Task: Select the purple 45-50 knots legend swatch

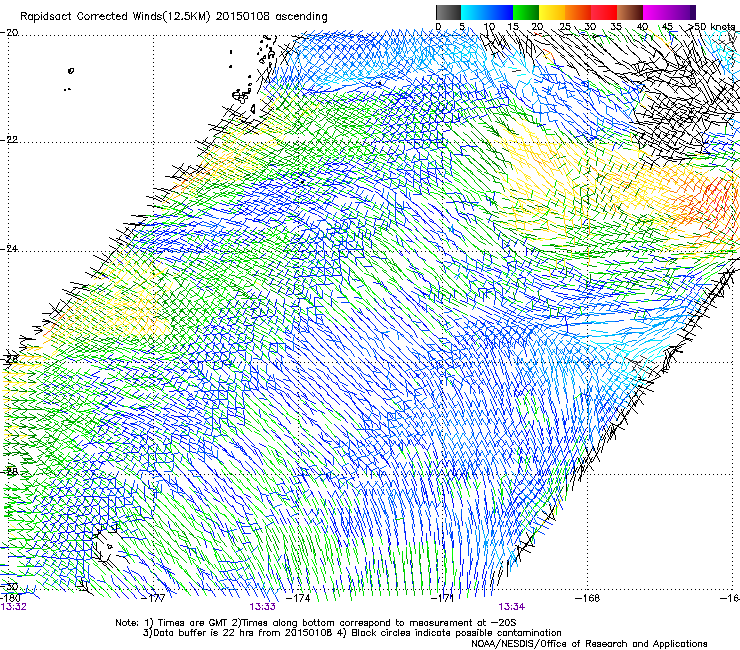Action: pos(682,12)
